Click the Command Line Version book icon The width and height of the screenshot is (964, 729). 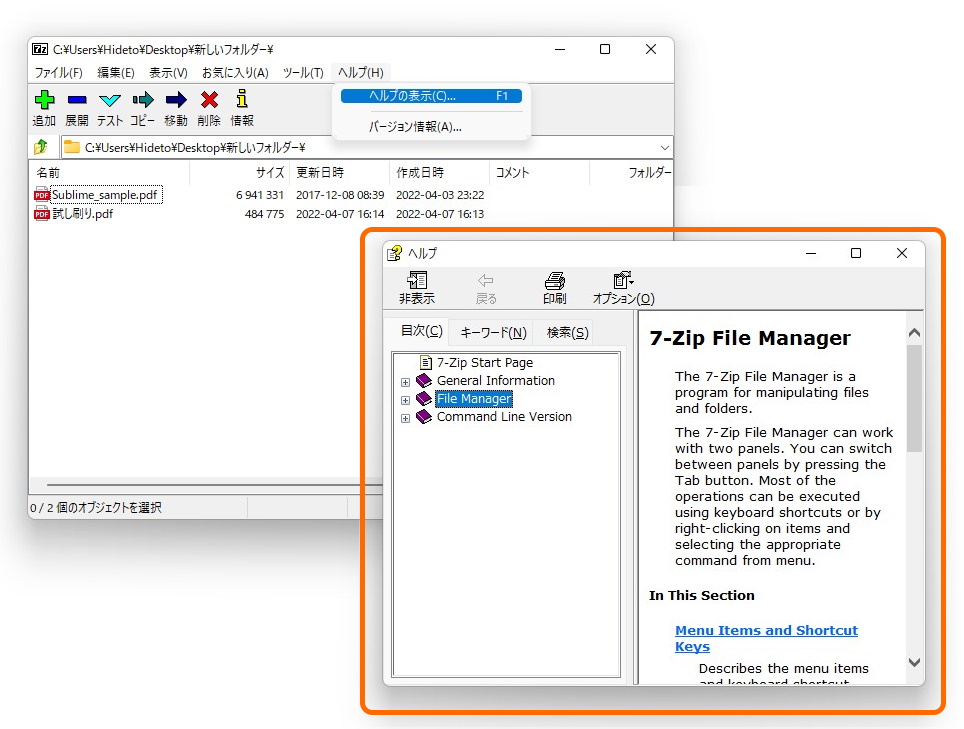click(424, 417)
